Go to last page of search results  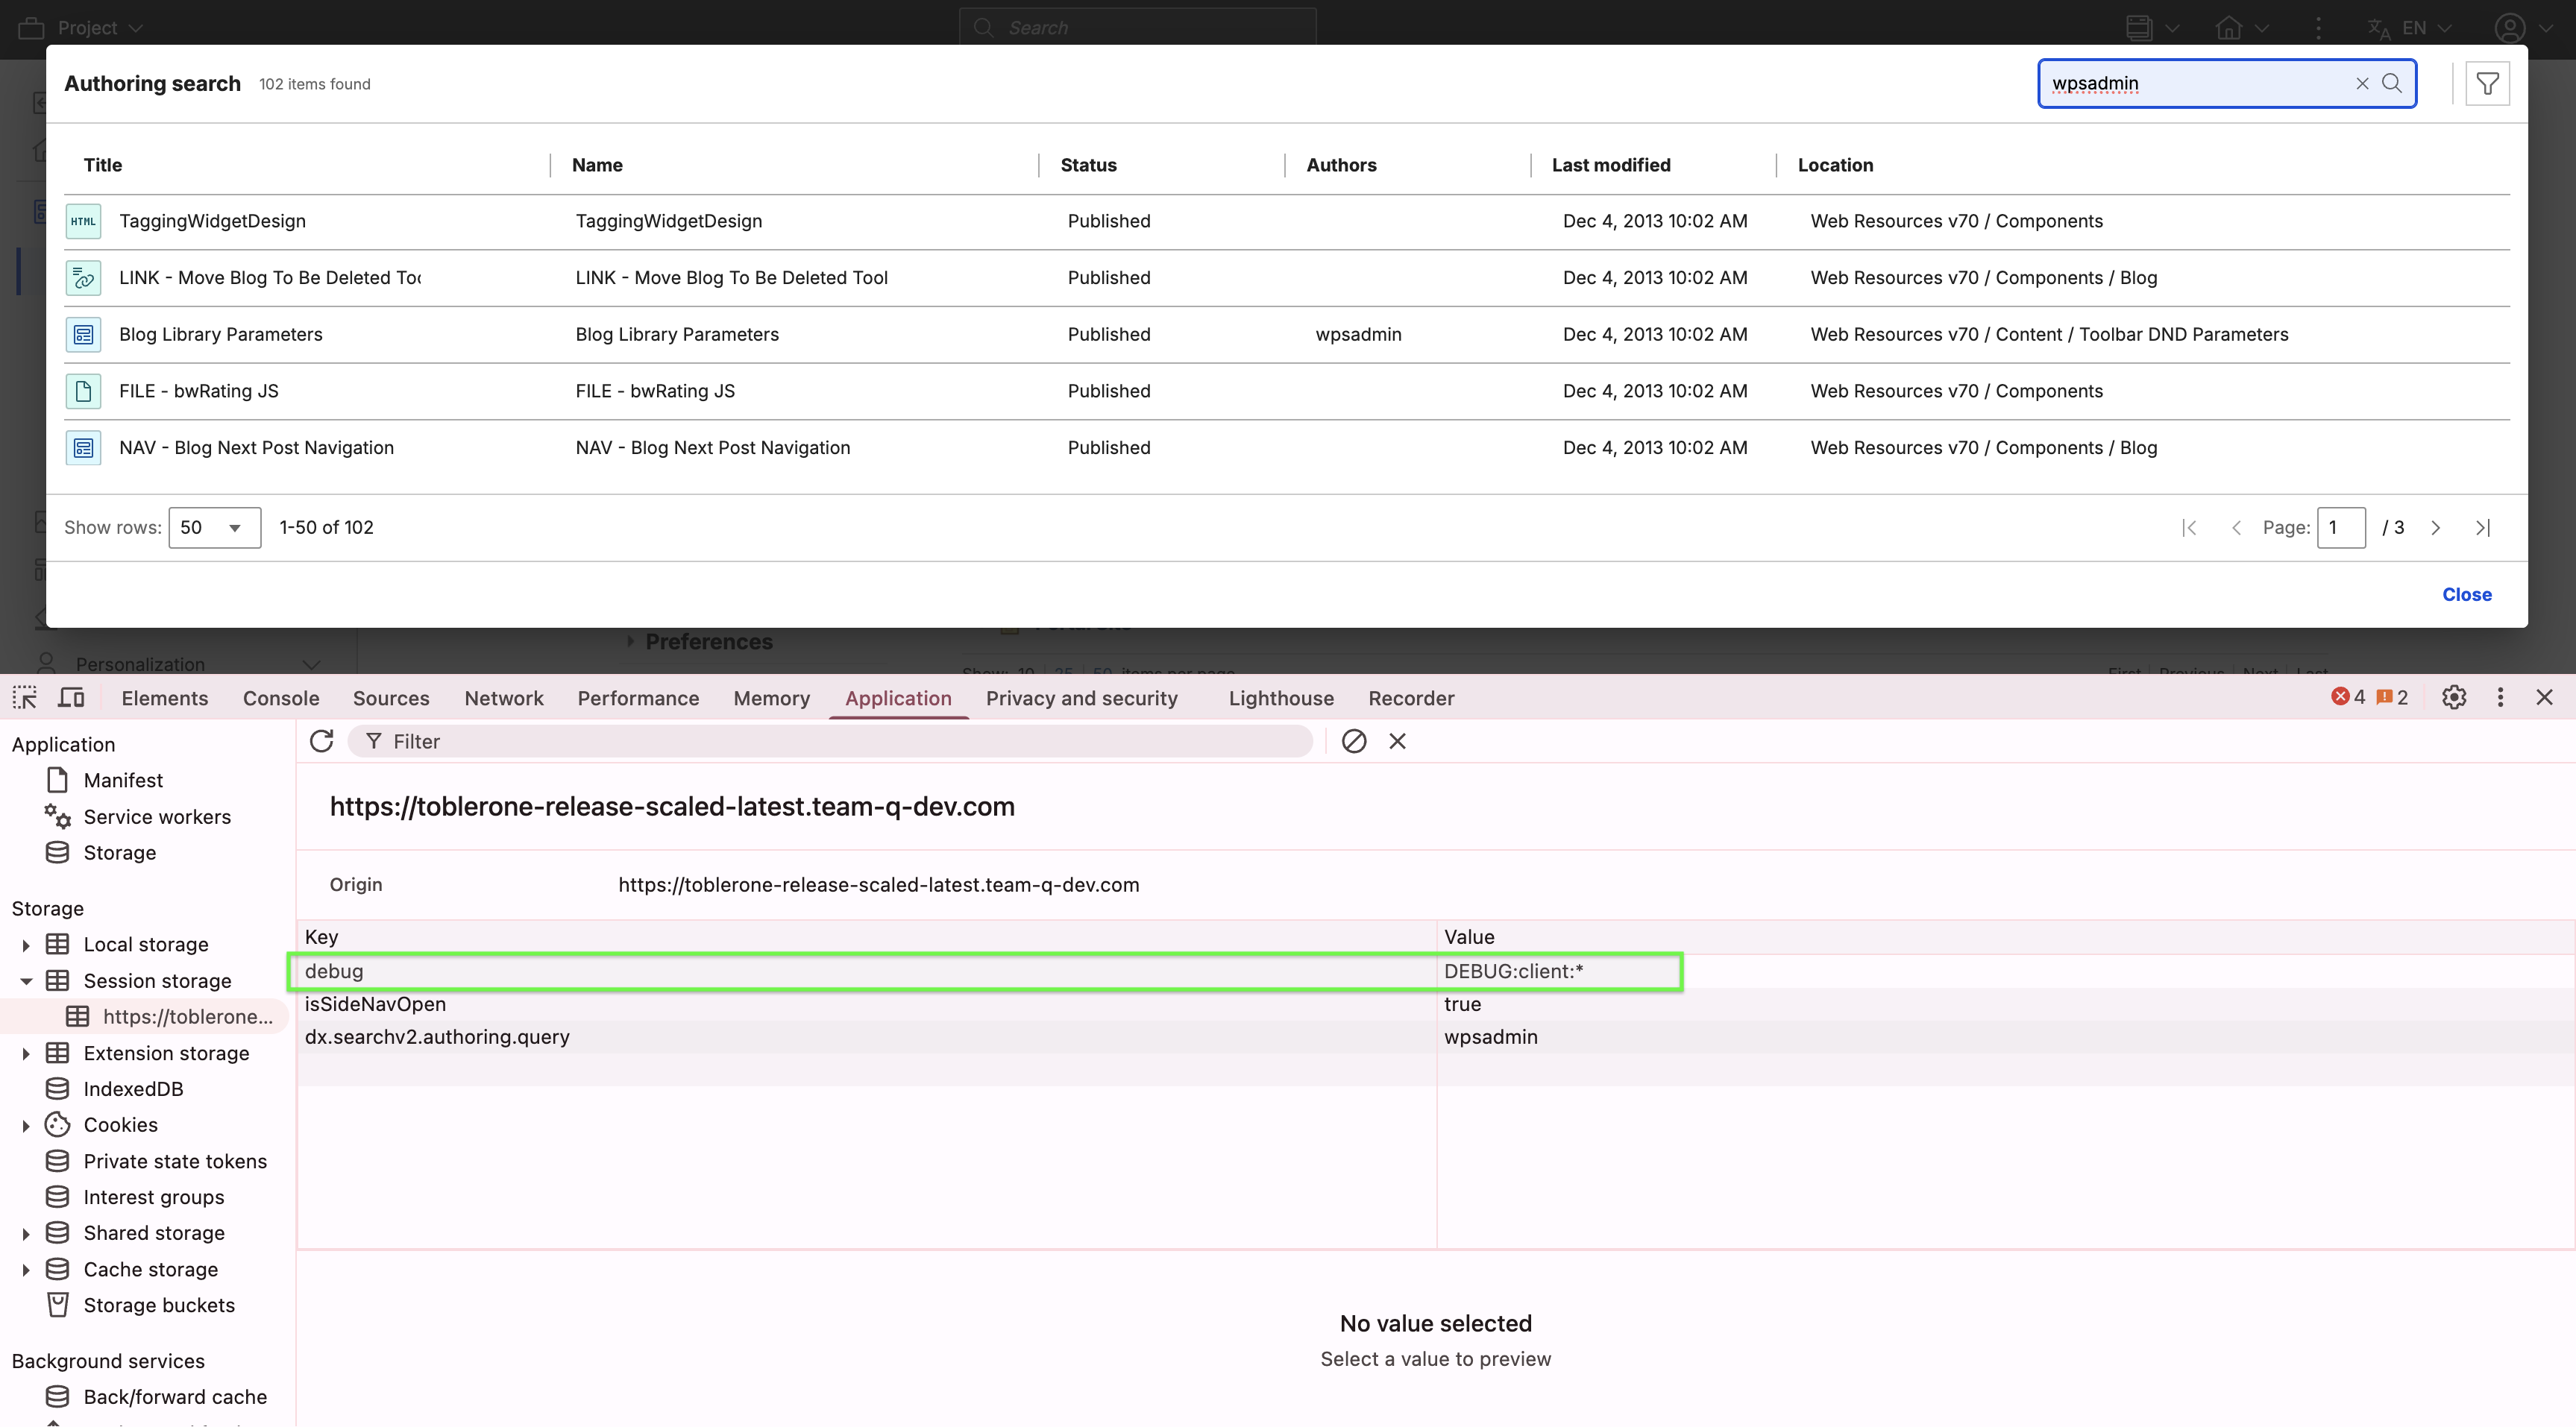(2482, 528)
